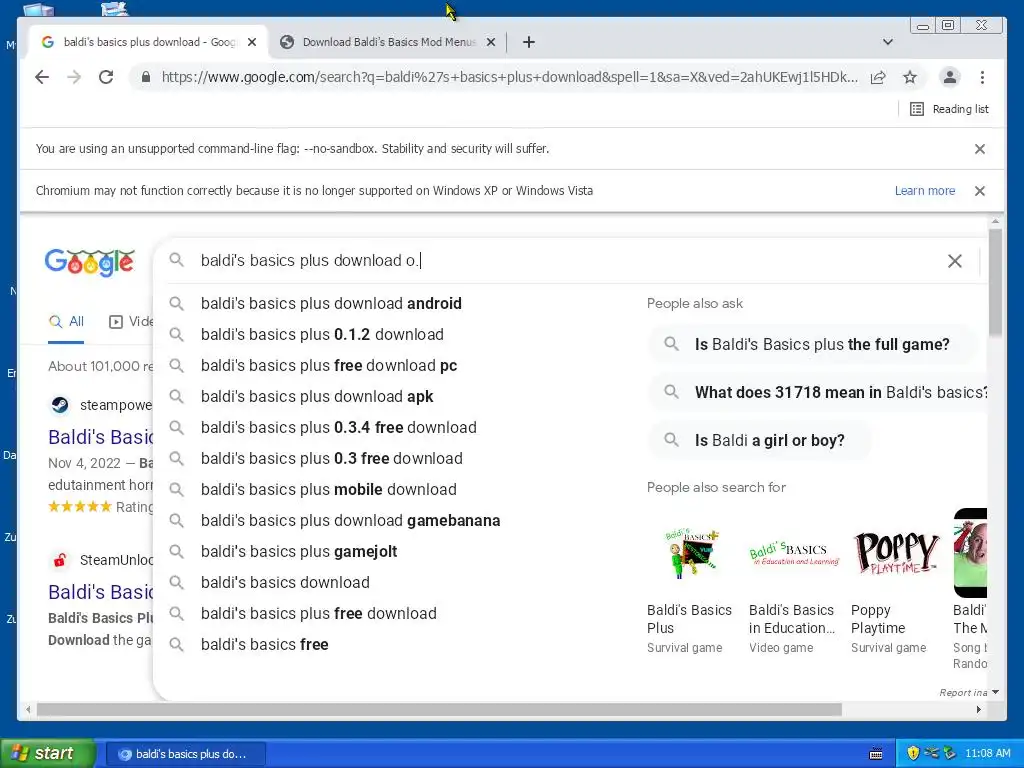Expand the tab search chevron
The width and height of the screenshot is (1024, 768).
(x=888, y=42)
